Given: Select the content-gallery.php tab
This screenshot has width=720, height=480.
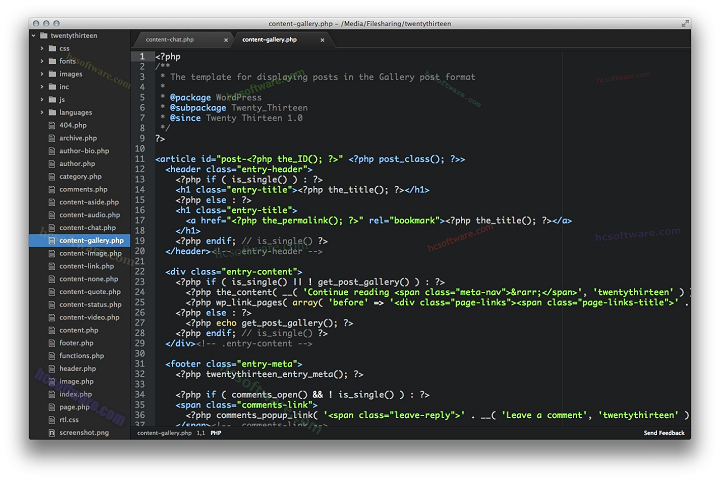Looking at the screenshot, I should (x=281, y=40).
